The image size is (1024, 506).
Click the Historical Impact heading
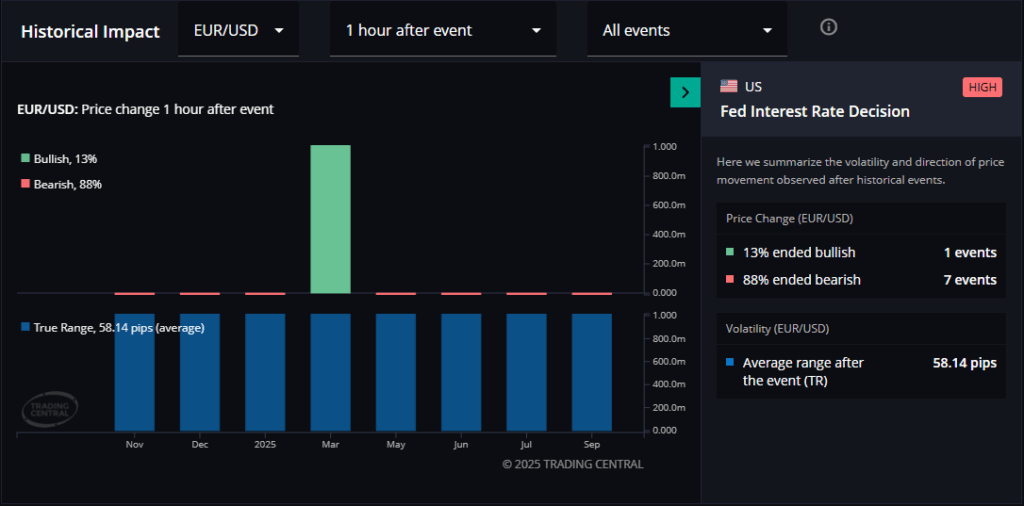90,31
